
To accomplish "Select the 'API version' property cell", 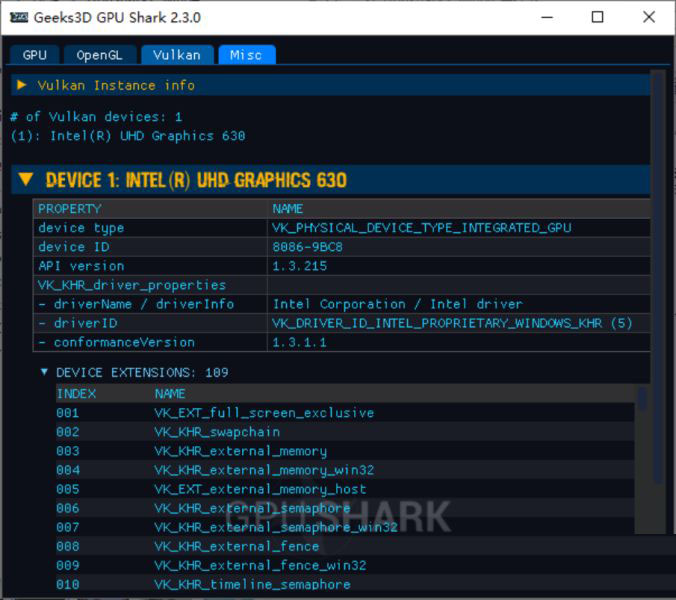I will coord(150,266).
